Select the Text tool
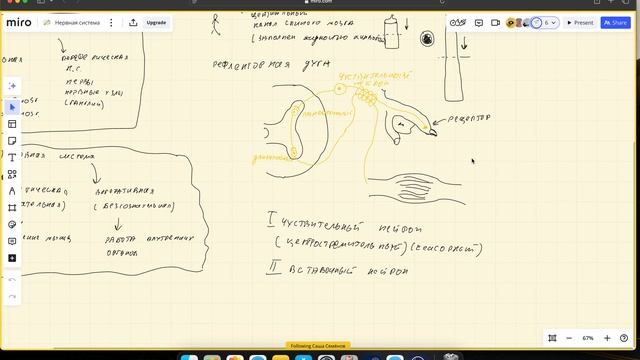Viewport: 640px width, 360px height. click(x=12, y=158)
